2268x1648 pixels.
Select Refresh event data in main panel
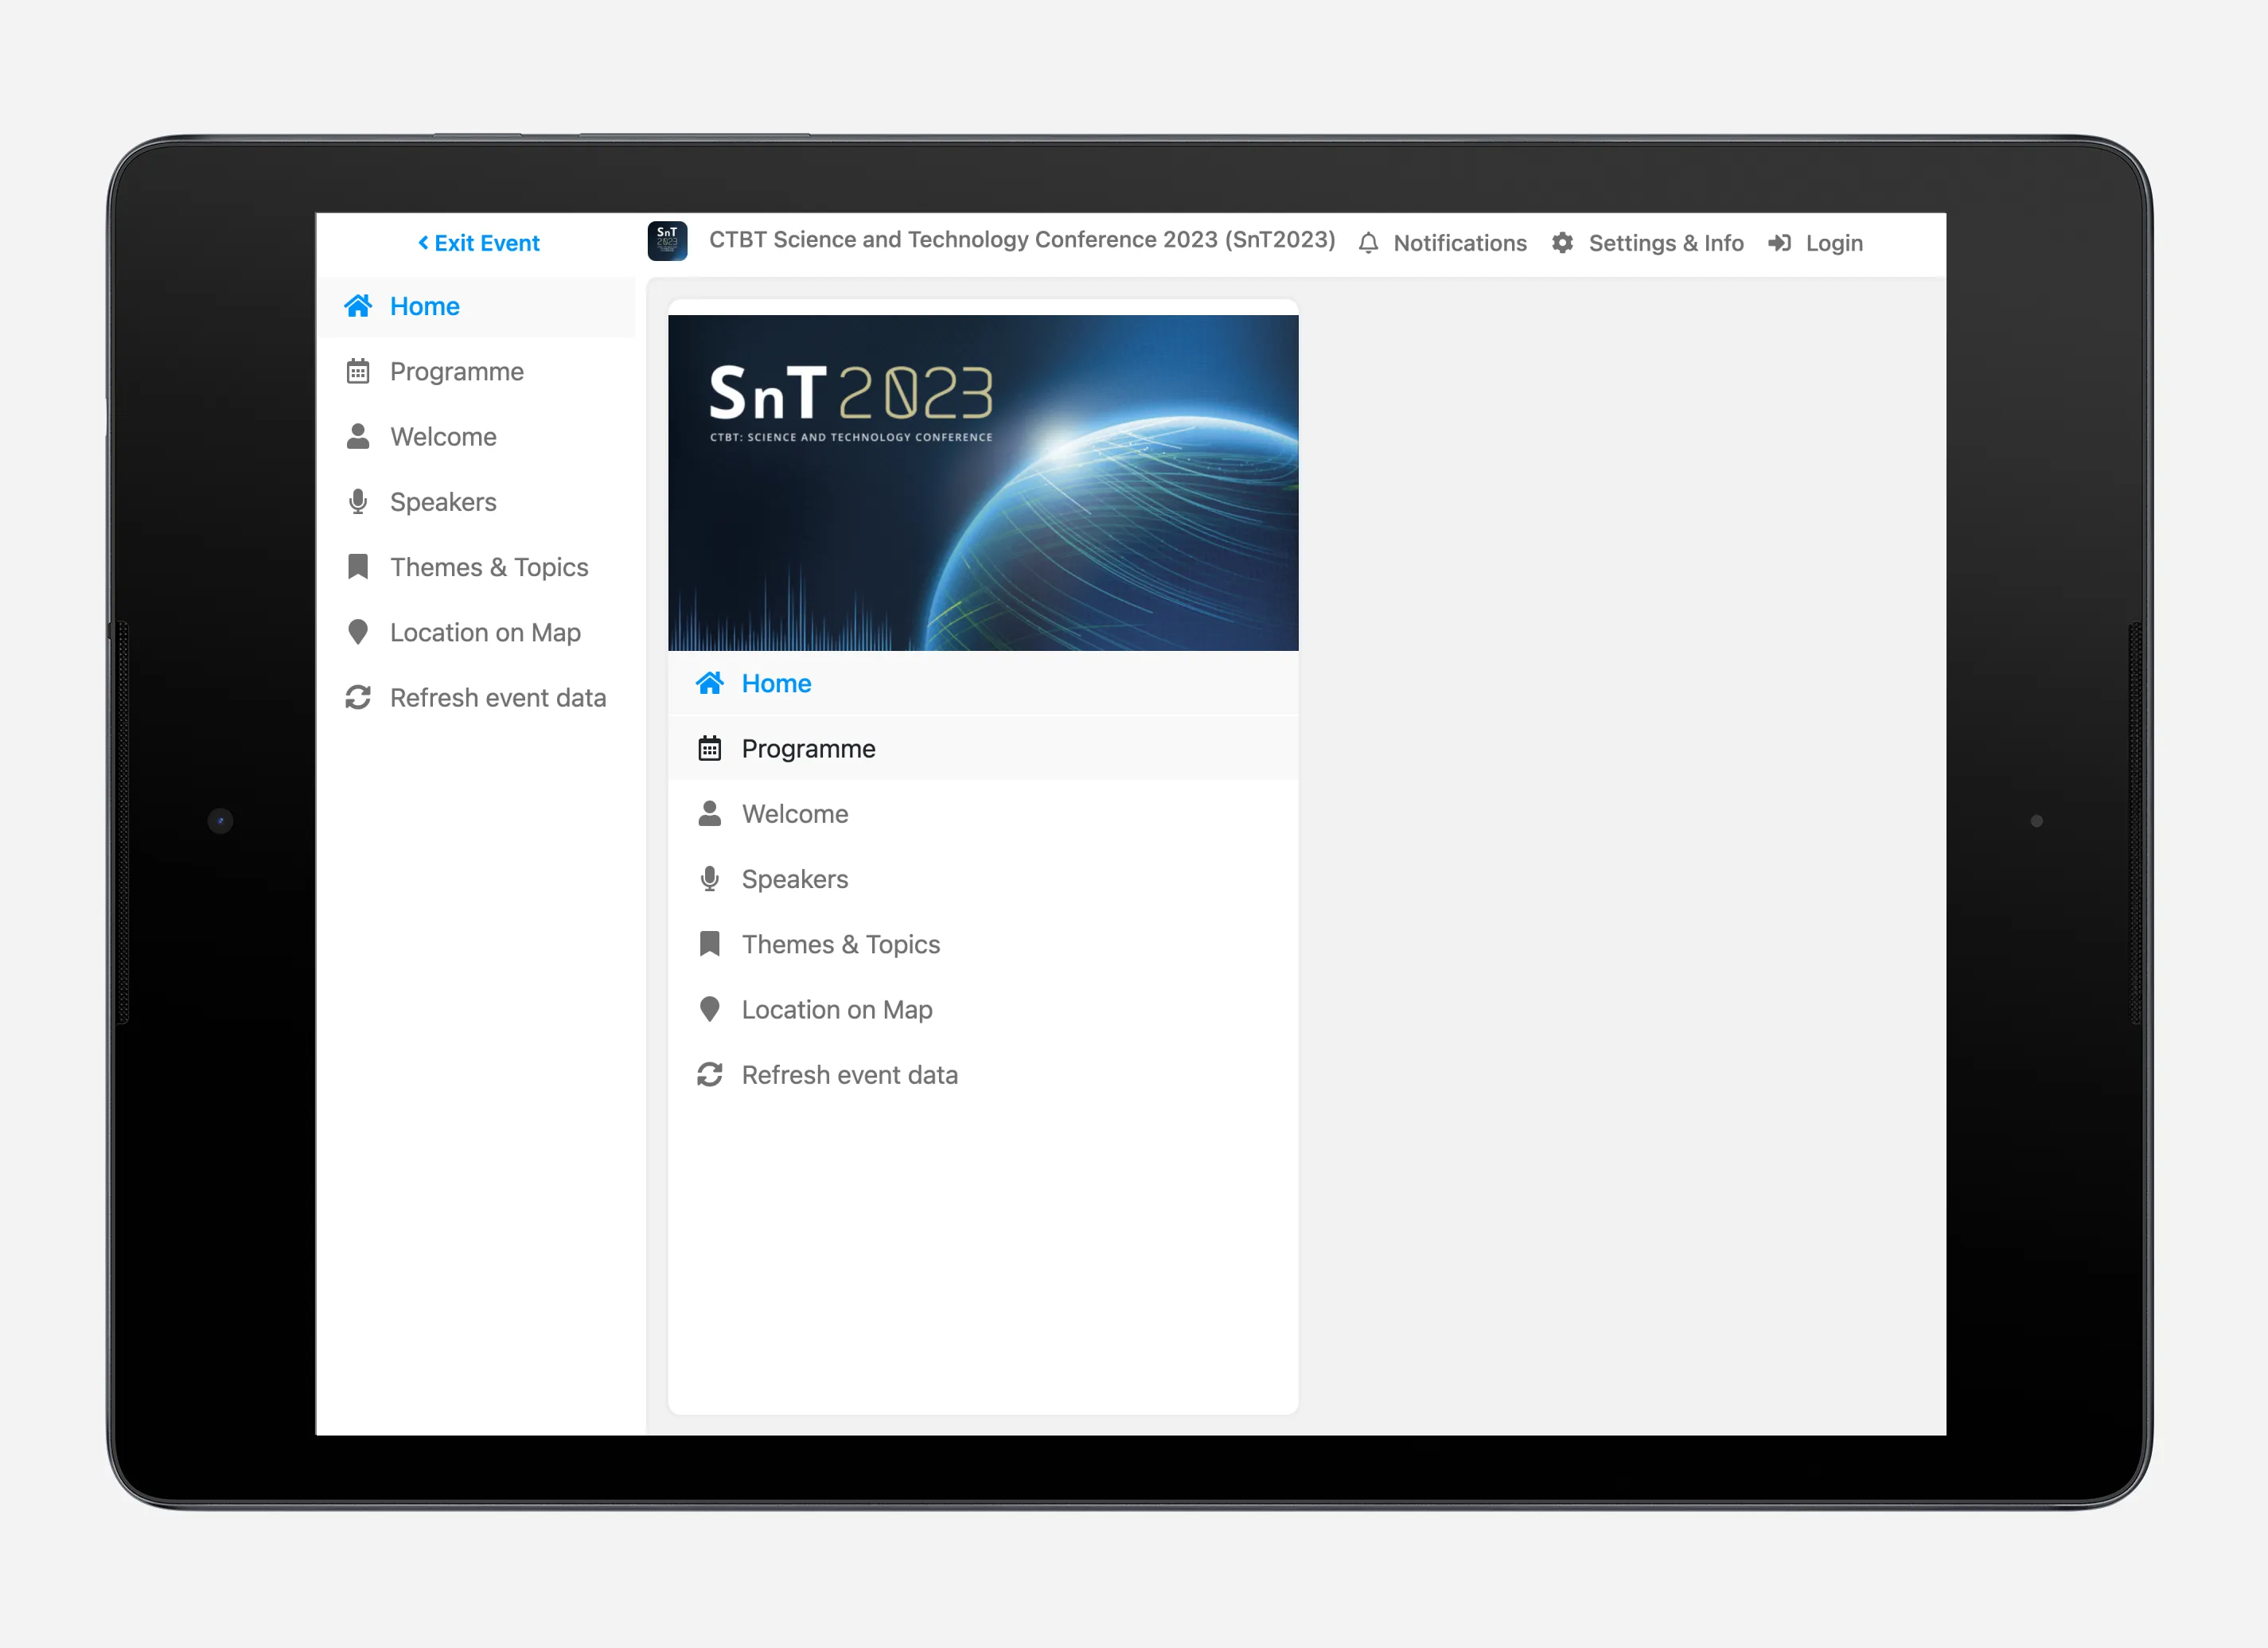(983, 1074)
